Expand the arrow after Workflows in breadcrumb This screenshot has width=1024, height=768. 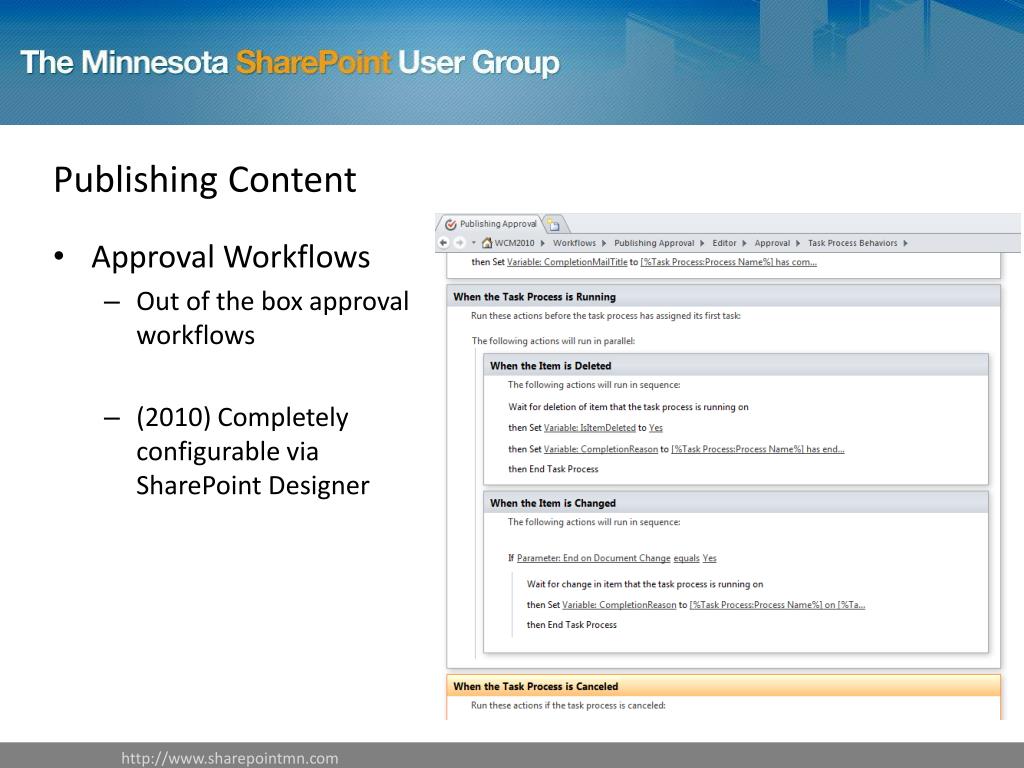pos(604,243)
